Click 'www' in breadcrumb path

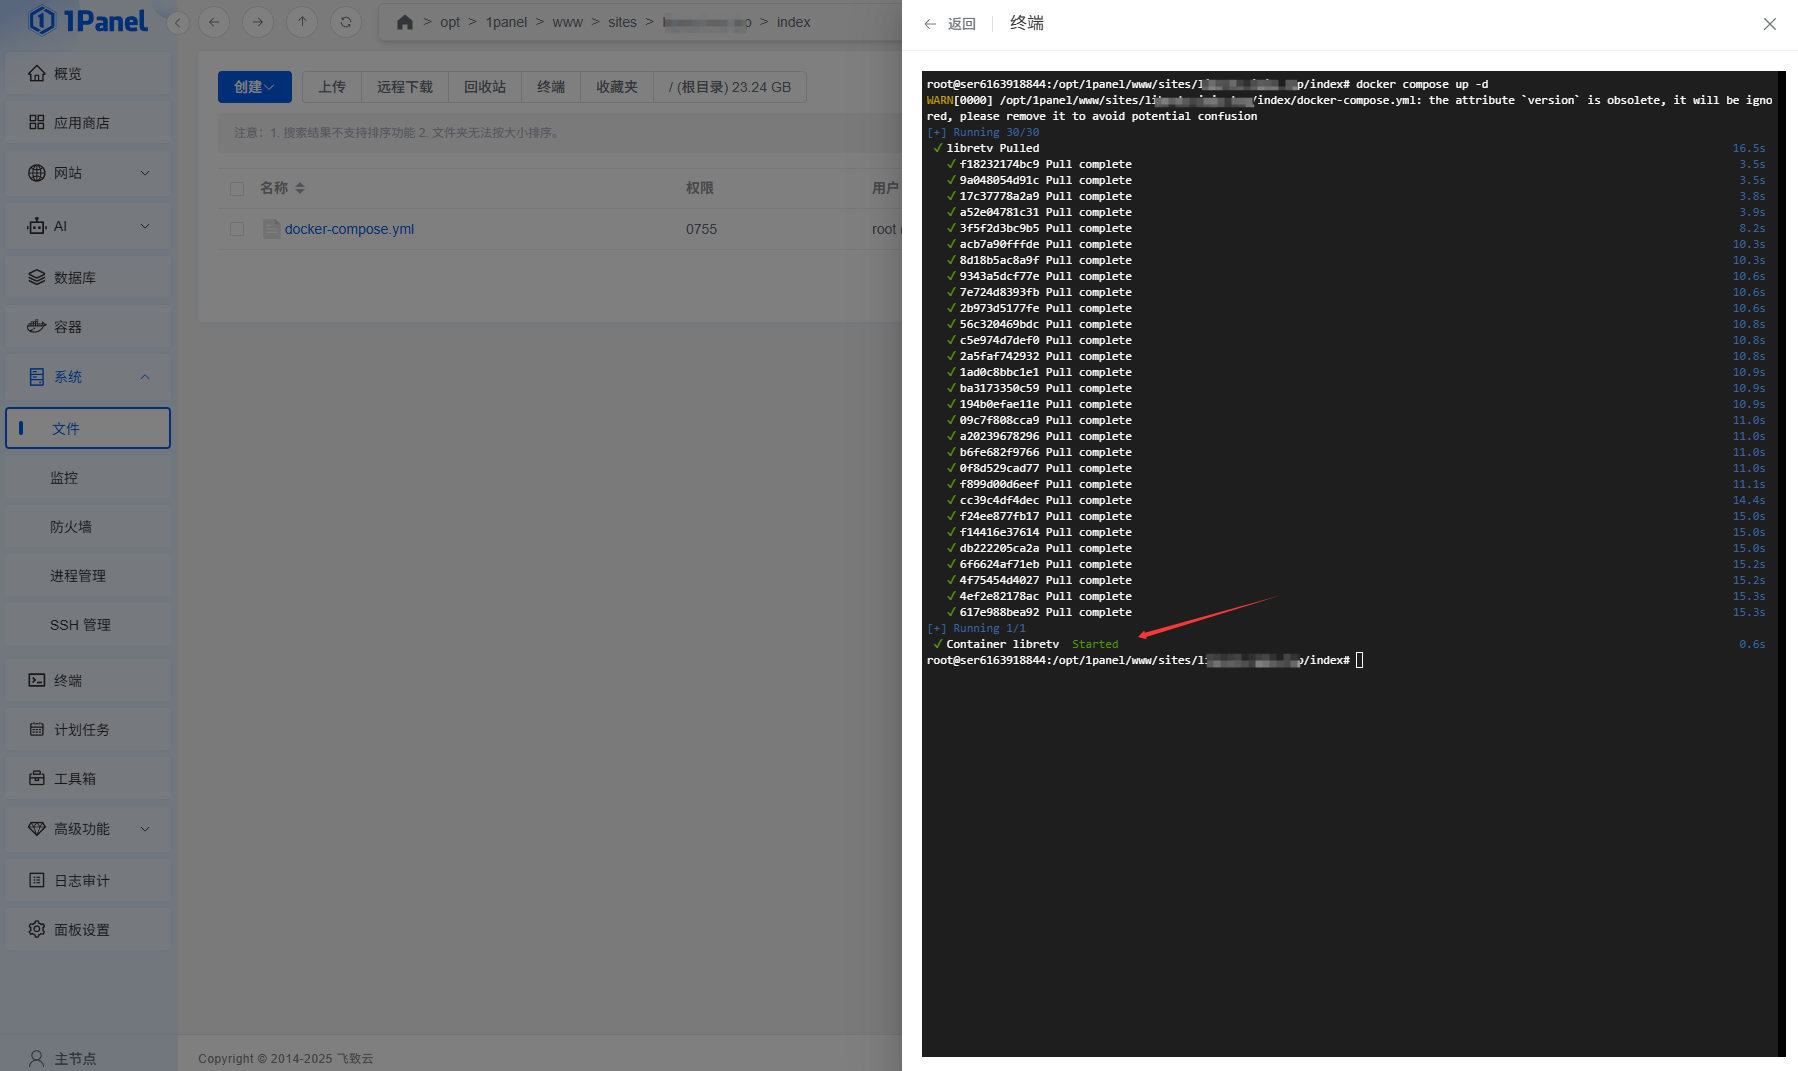click(x=567, y=22)
